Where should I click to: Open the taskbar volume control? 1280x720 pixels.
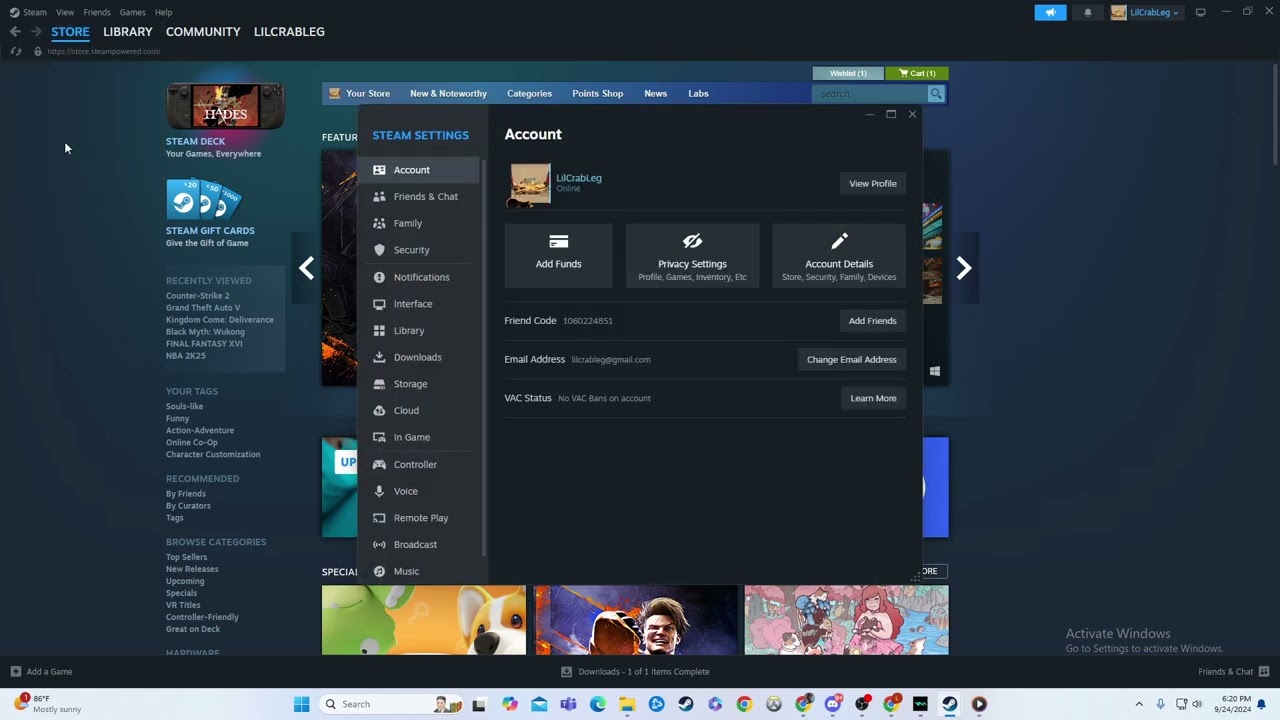(x=1197, y=704)
